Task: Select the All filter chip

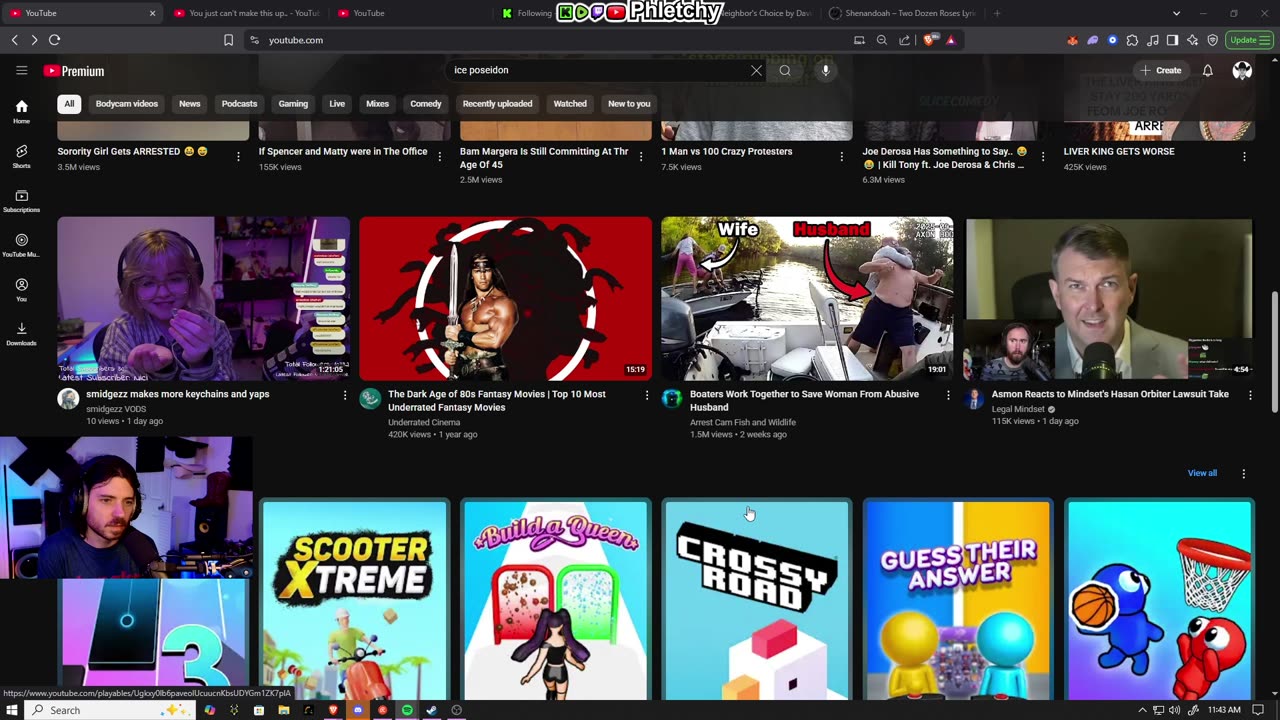Action: click(69, 104)
